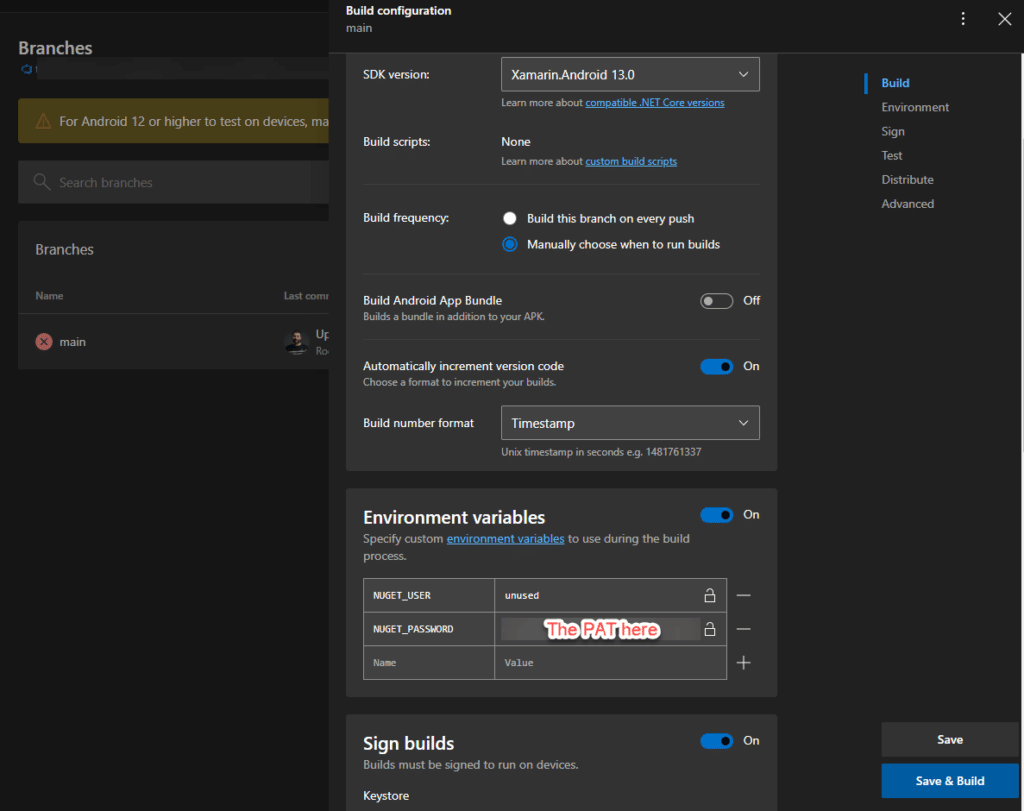
Task: Click the Android 12 warning banner text
Action: [x=194, y=121]
